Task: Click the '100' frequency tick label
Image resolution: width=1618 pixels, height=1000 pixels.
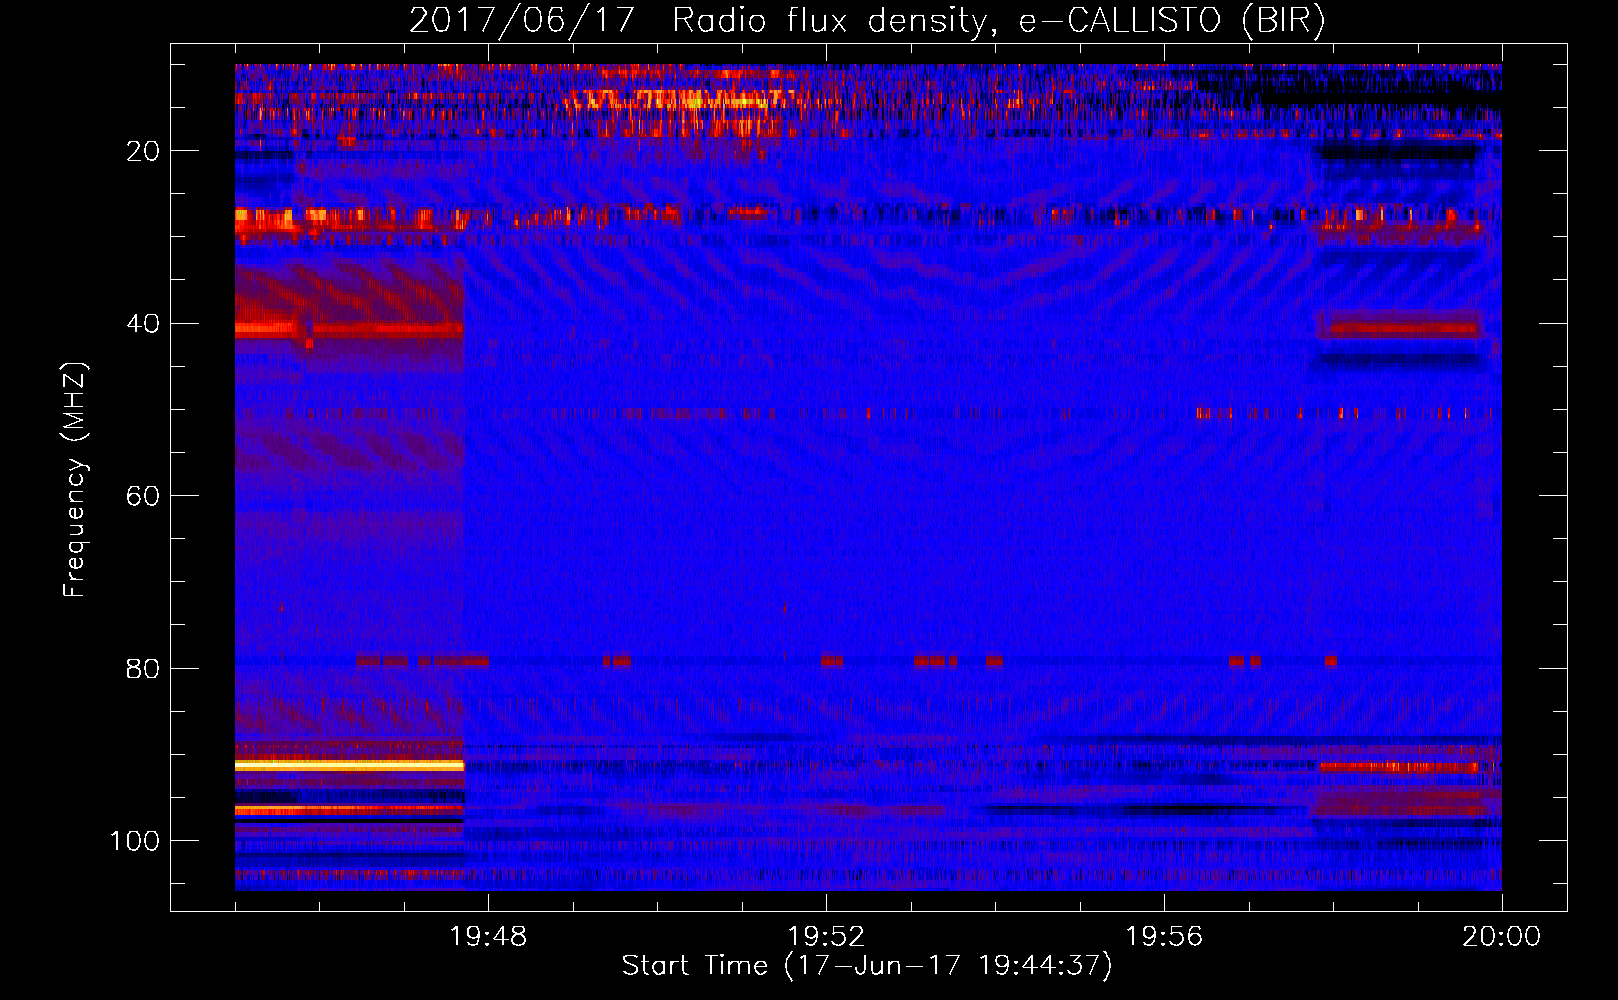Action: coord(135,841)
